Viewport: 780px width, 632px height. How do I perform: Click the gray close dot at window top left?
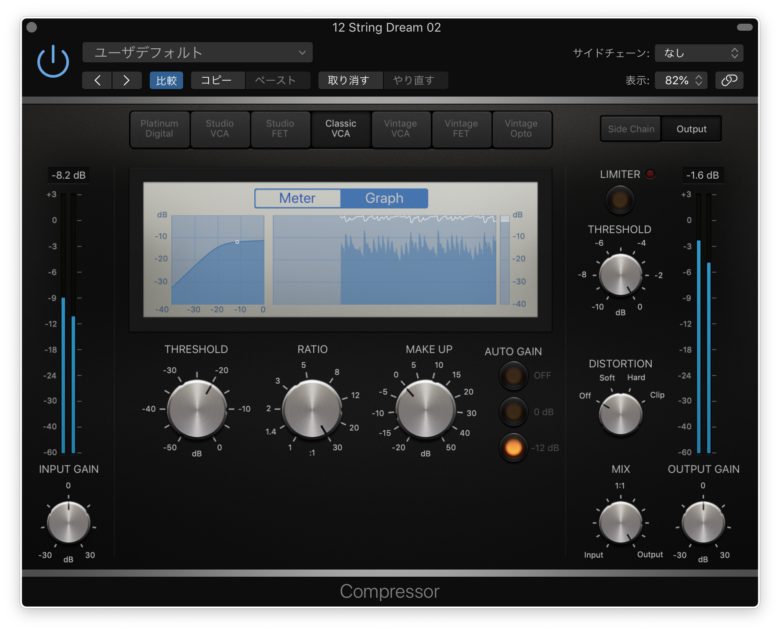coord(31,27)
